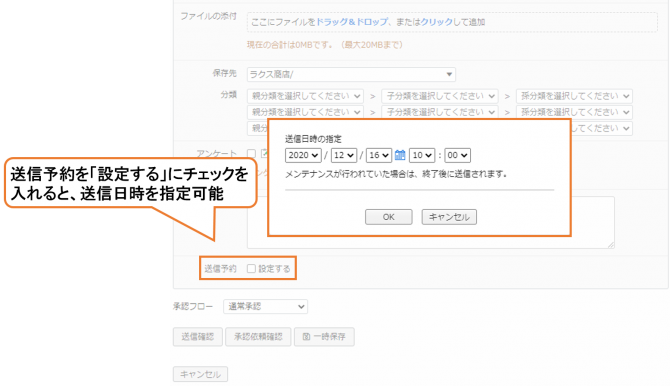Click the クリック link to attach file
This screenshot has width=670, height=386.
point(437,22)
